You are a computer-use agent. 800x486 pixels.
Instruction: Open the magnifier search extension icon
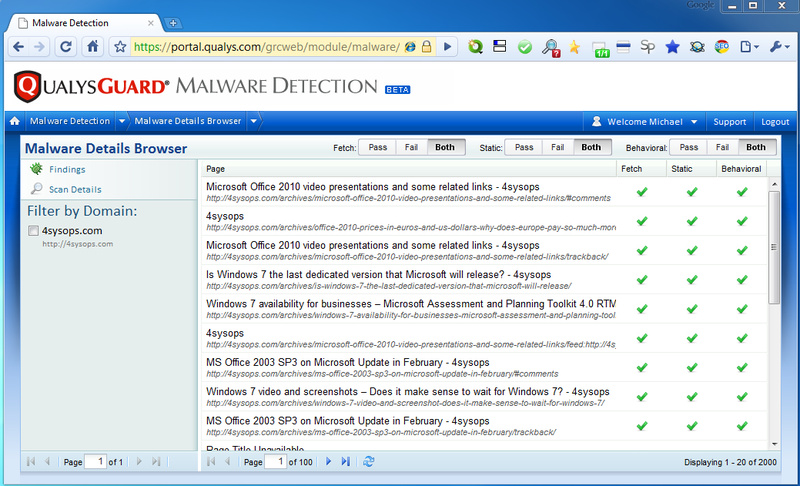click(x=551, y=47)
